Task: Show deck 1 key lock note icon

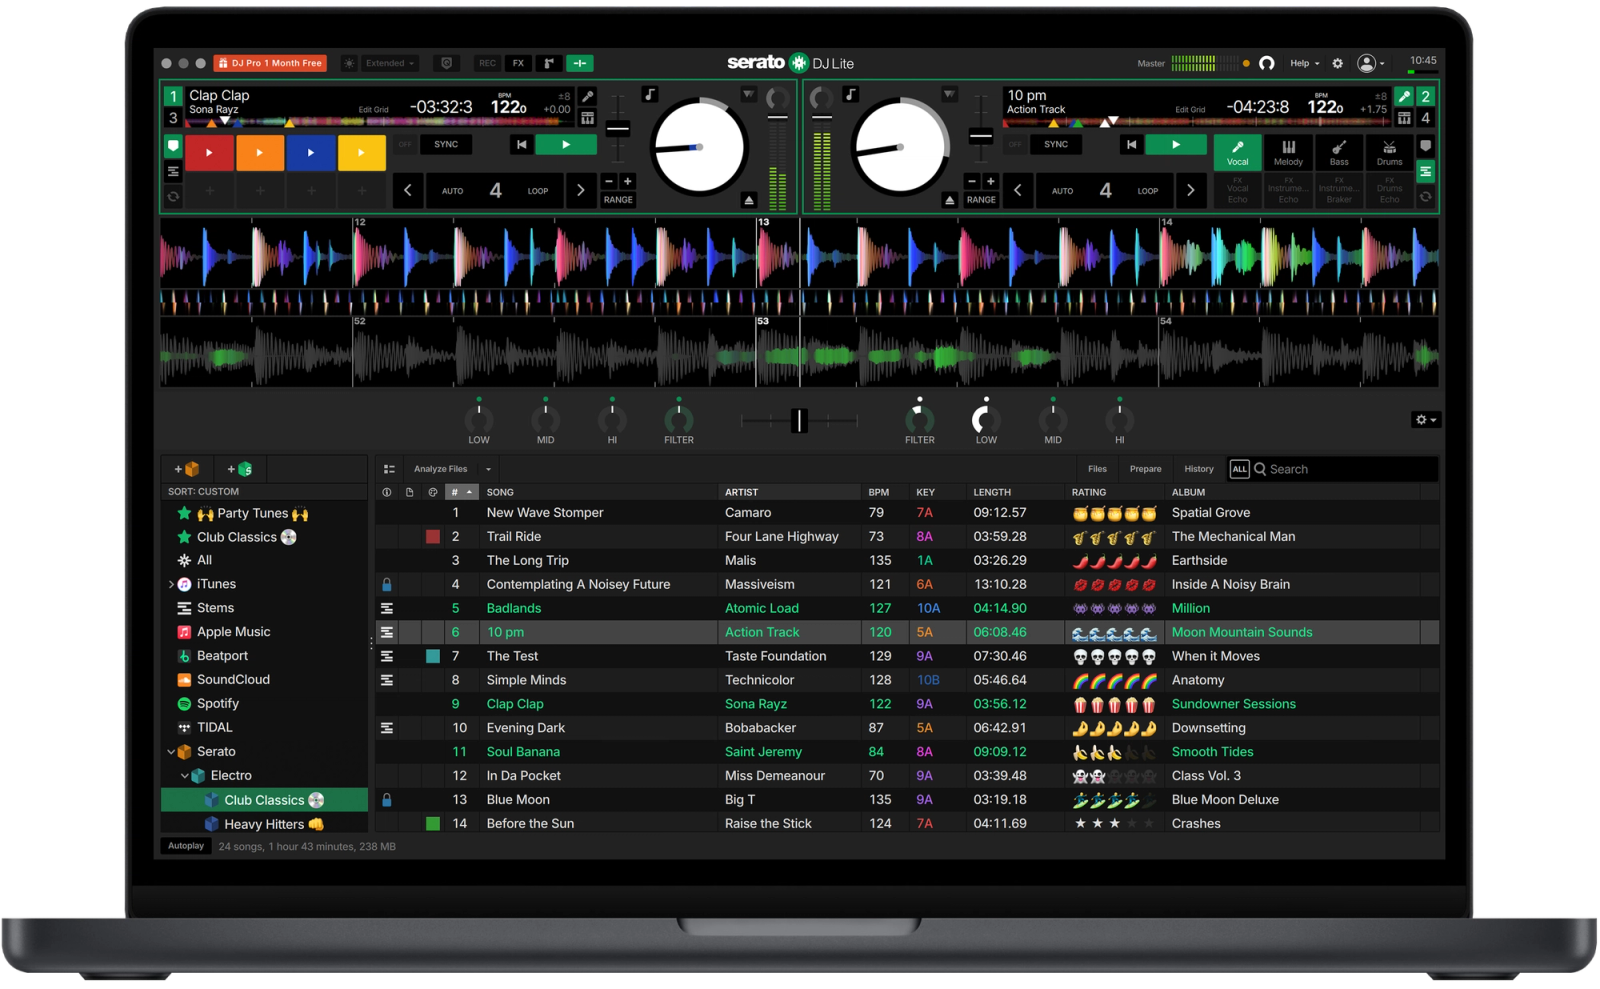Action: [650, 94]
